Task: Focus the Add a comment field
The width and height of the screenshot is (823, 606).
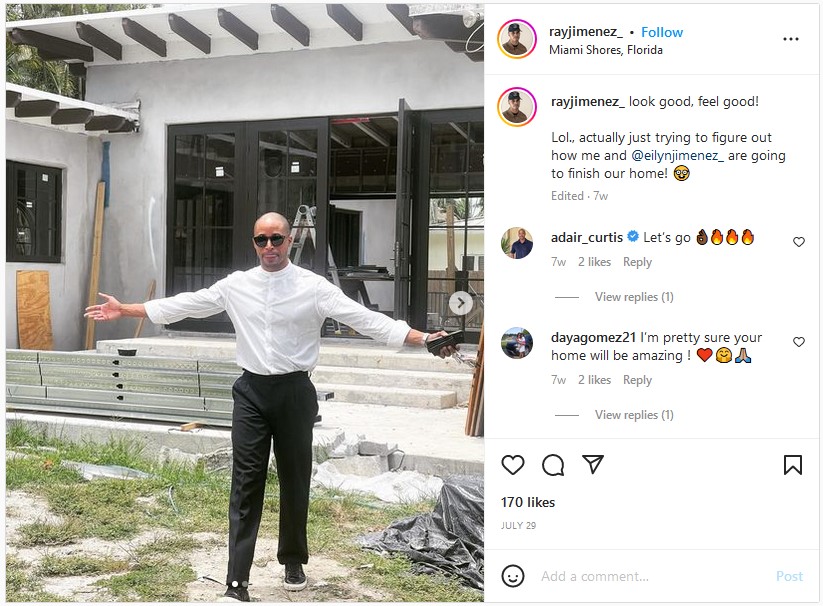Action: 651,576
